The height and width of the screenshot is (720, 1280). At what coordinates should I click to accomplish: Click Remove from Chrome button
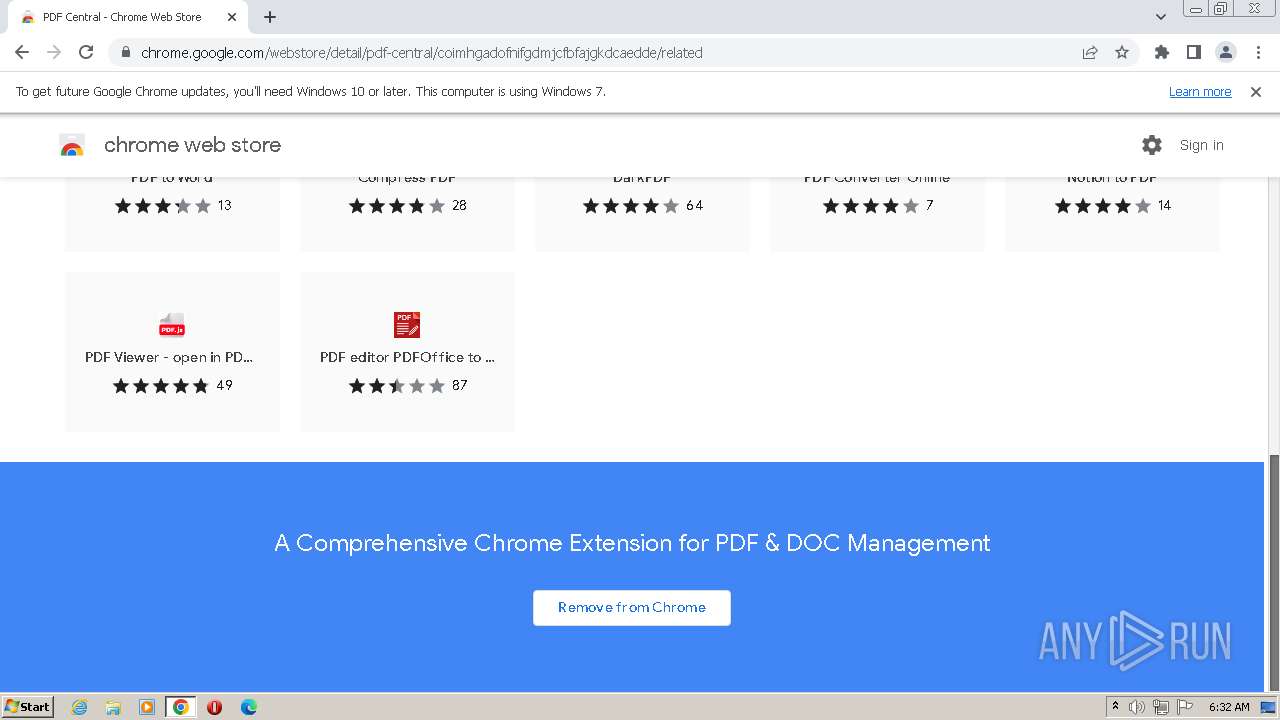pos(632,608)
